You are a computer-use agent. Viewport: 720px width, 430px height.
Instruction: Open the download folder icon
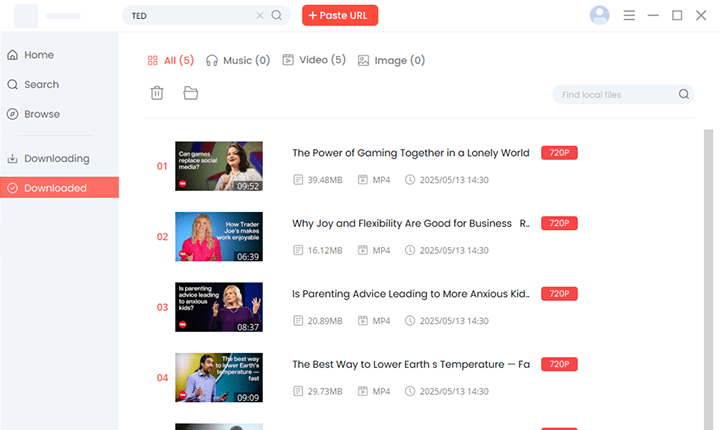tap(190, 93)
